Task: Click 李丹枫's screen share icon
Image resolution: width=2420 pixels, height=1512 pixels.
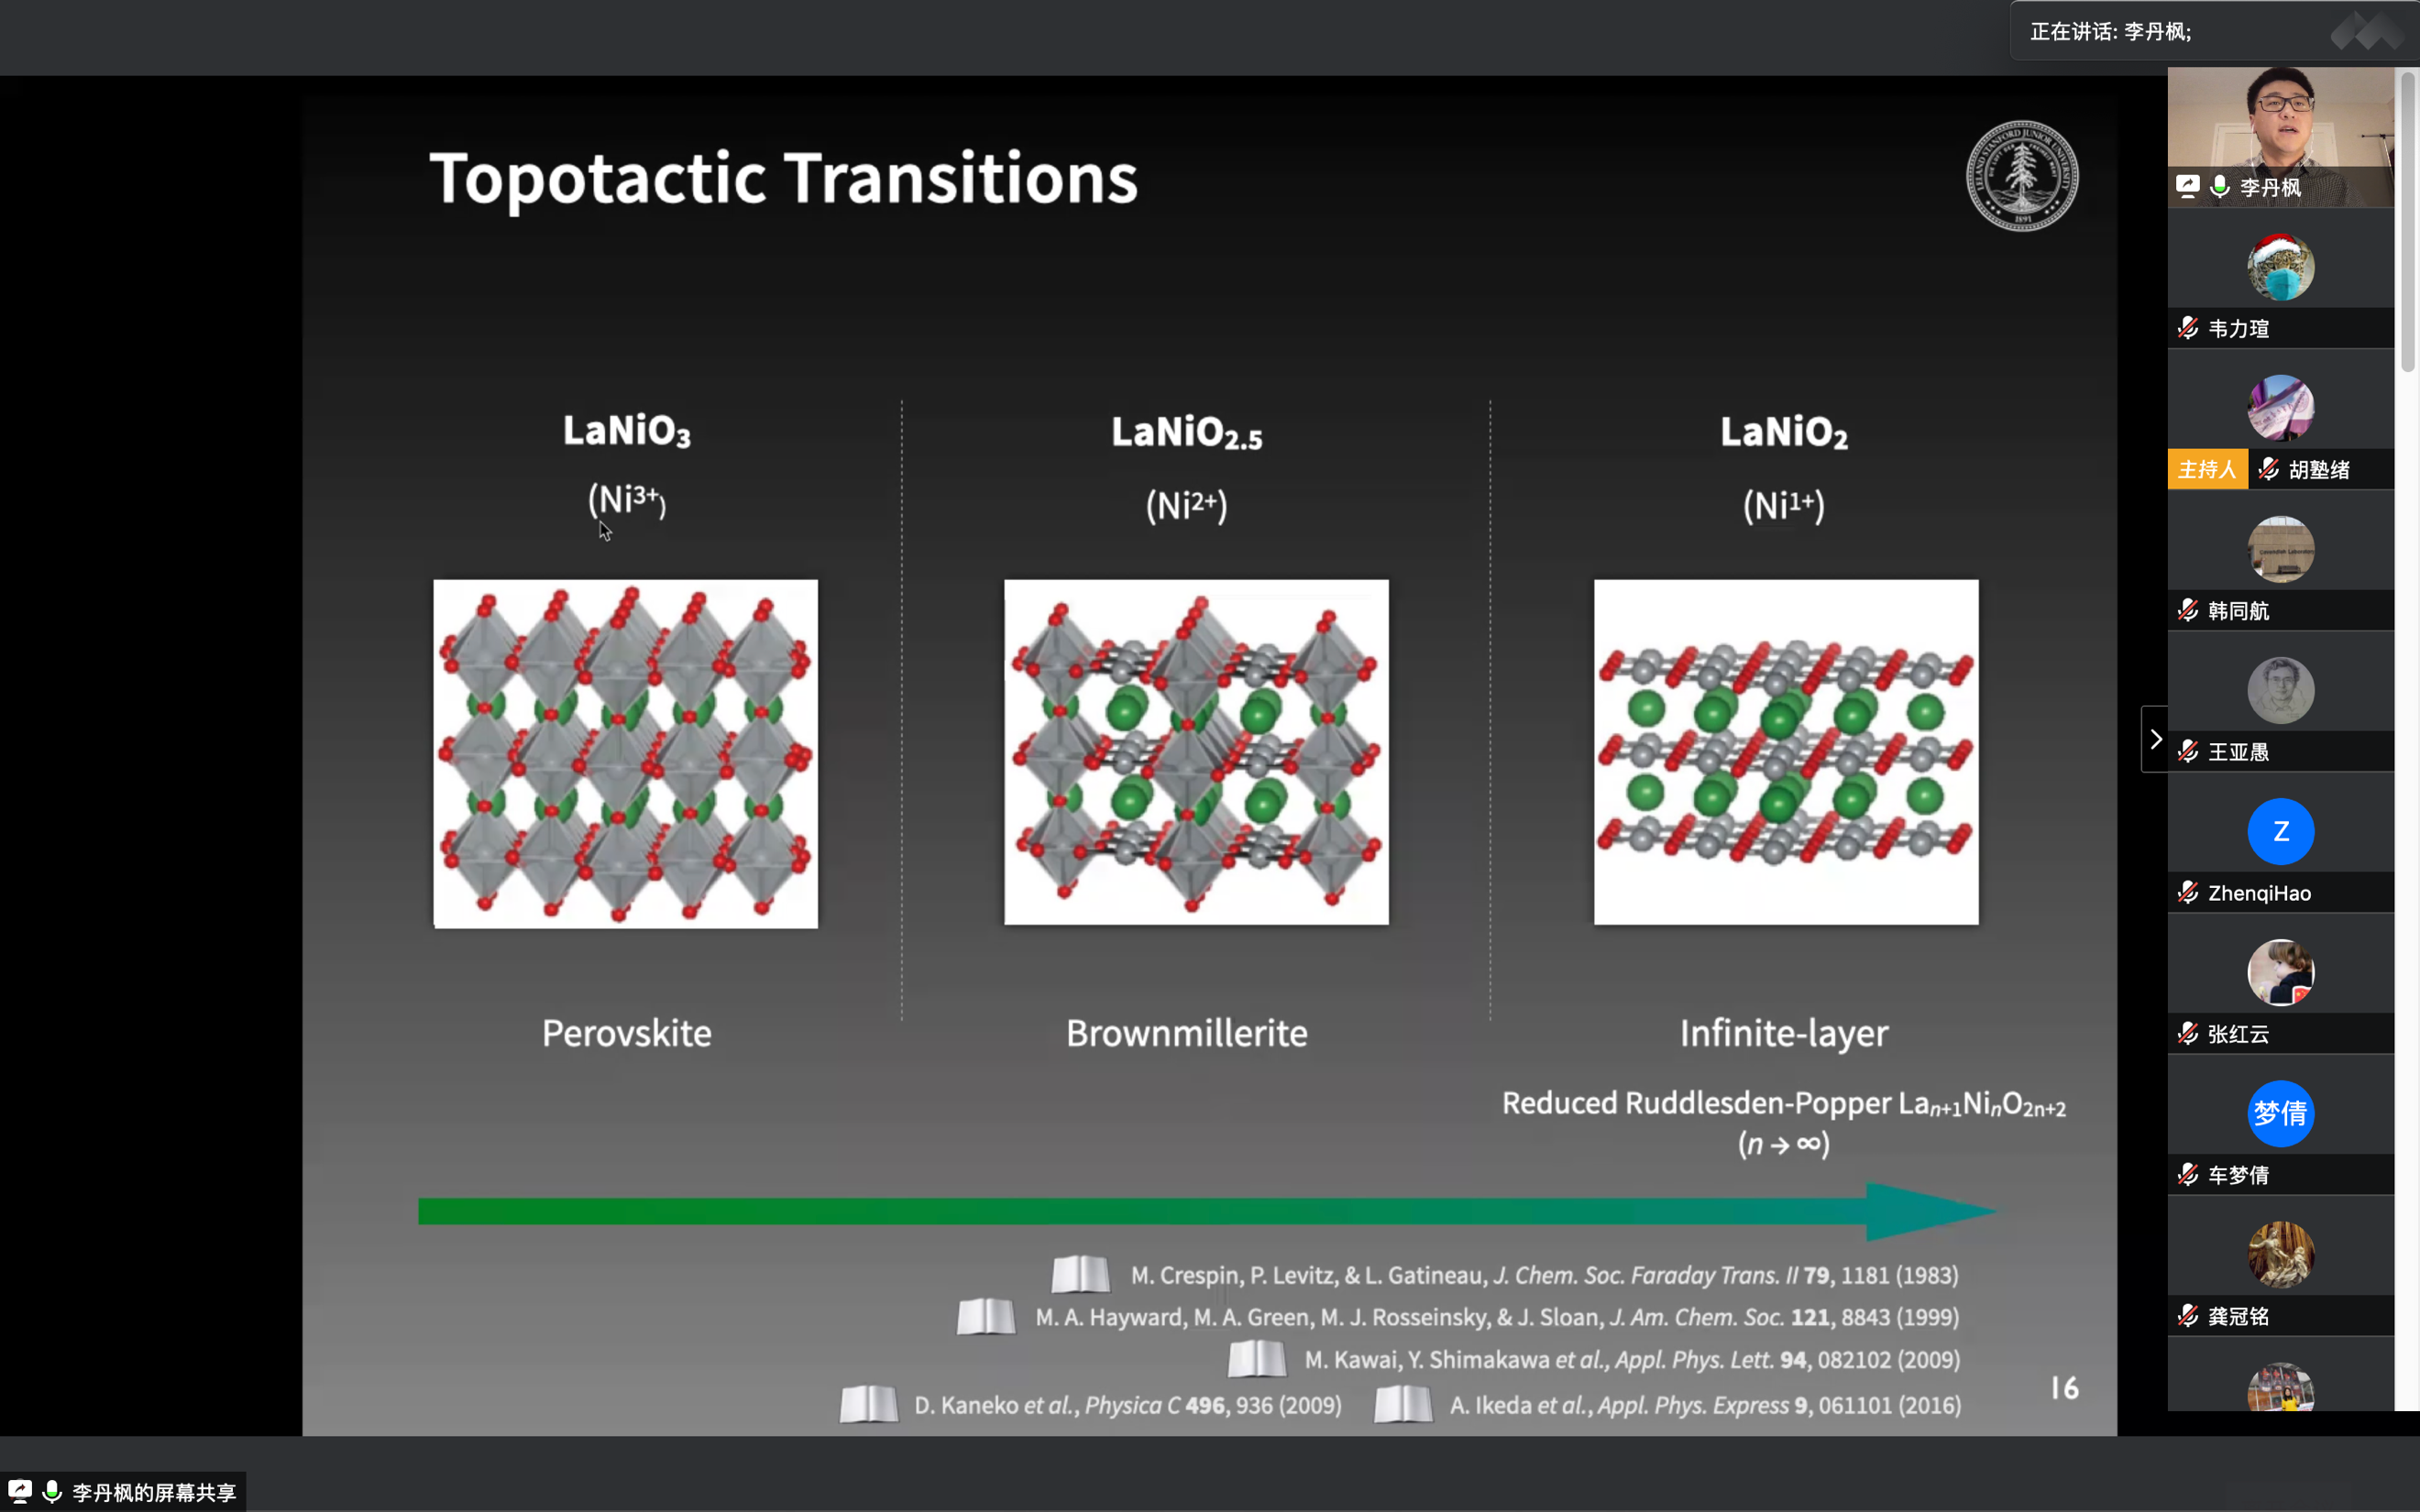Action: (x=2188, y=187)
